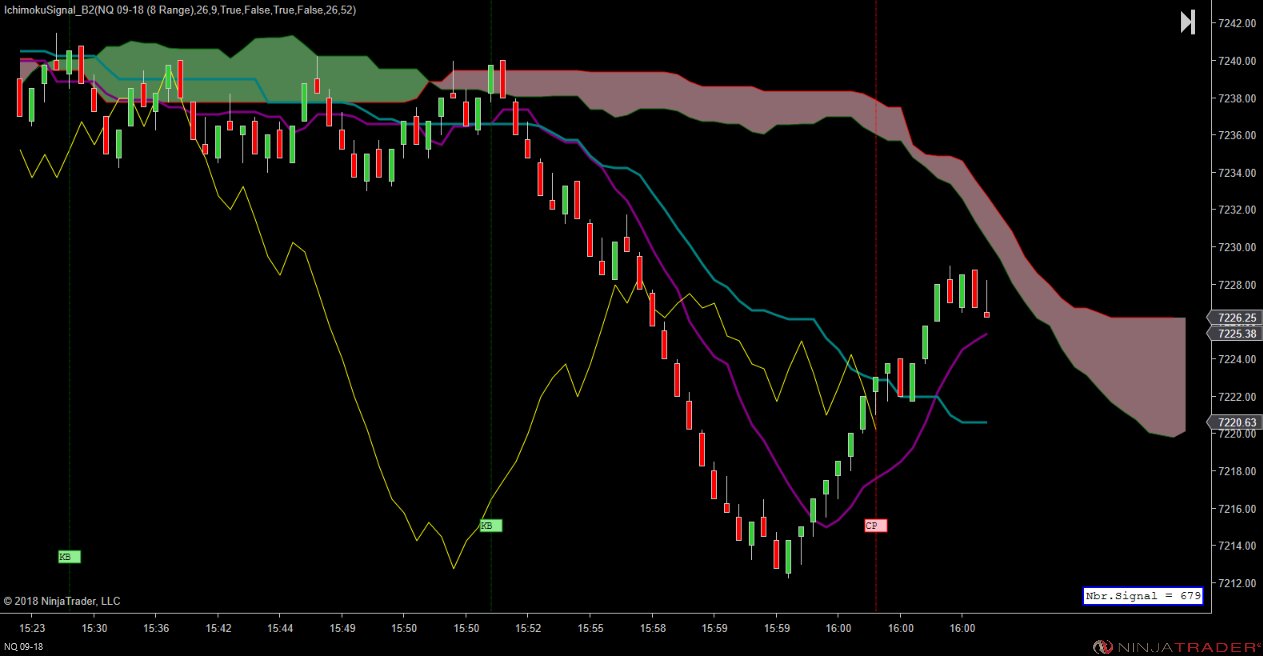Click the 7224.00 price axis label

coord(1238,359)
